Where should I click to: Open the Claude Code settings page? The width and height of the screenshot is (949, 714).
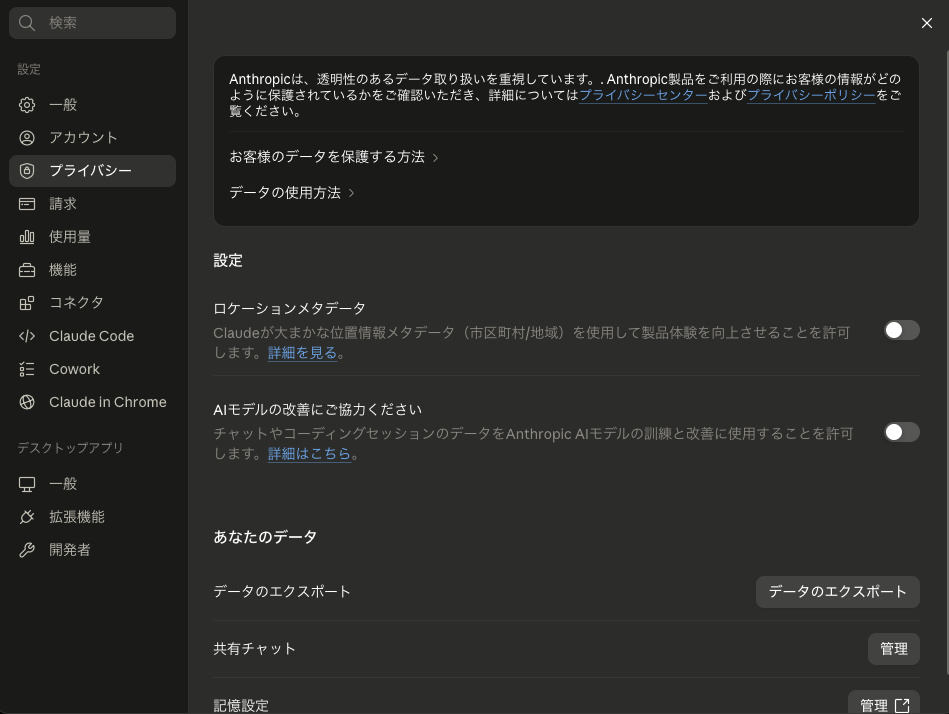(92, 336)
